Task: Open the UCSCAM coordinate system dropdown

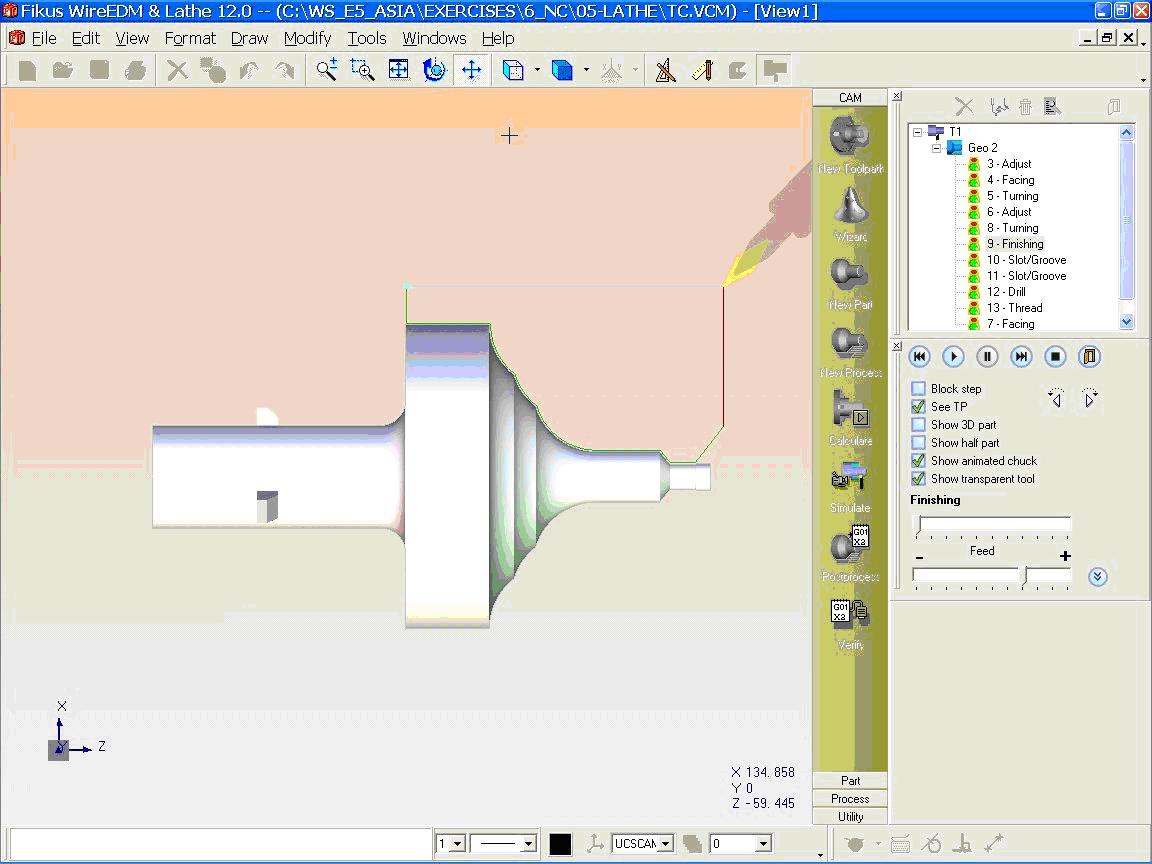Action: pos(666,844)
